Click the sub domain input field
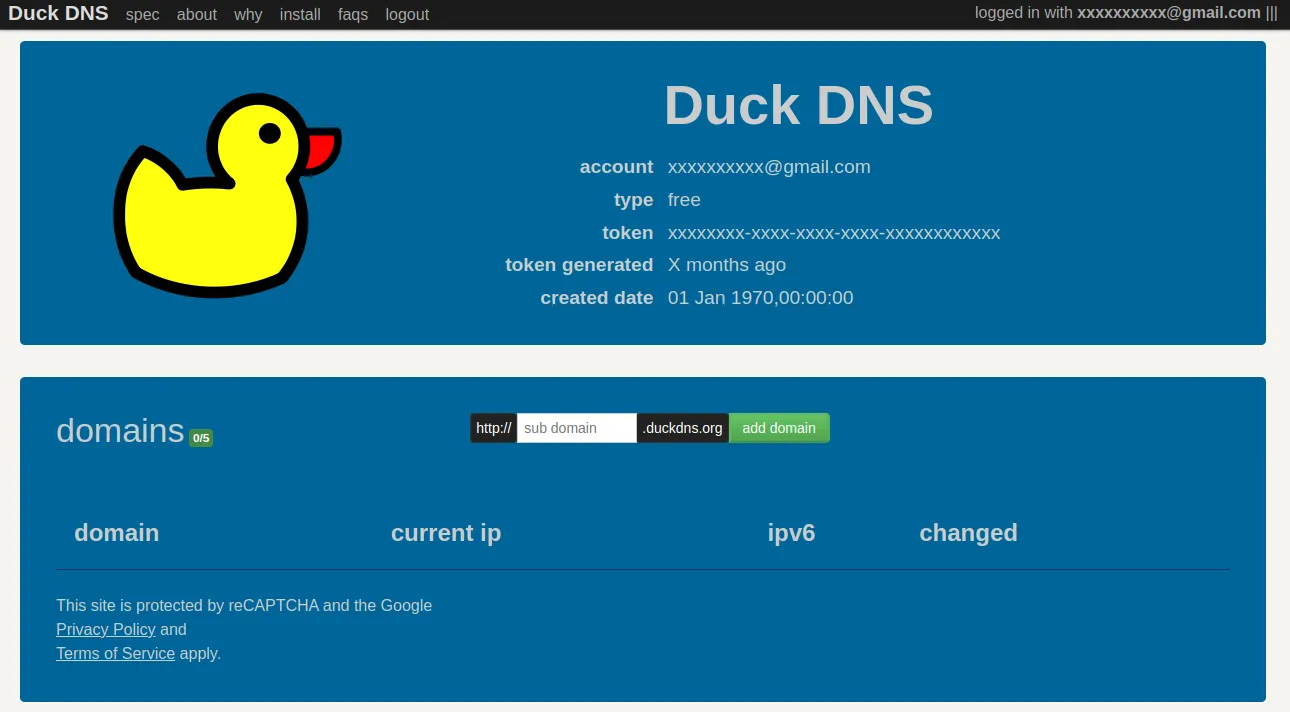The width and height of the screenshot is (1290, 712). [576, 428]
